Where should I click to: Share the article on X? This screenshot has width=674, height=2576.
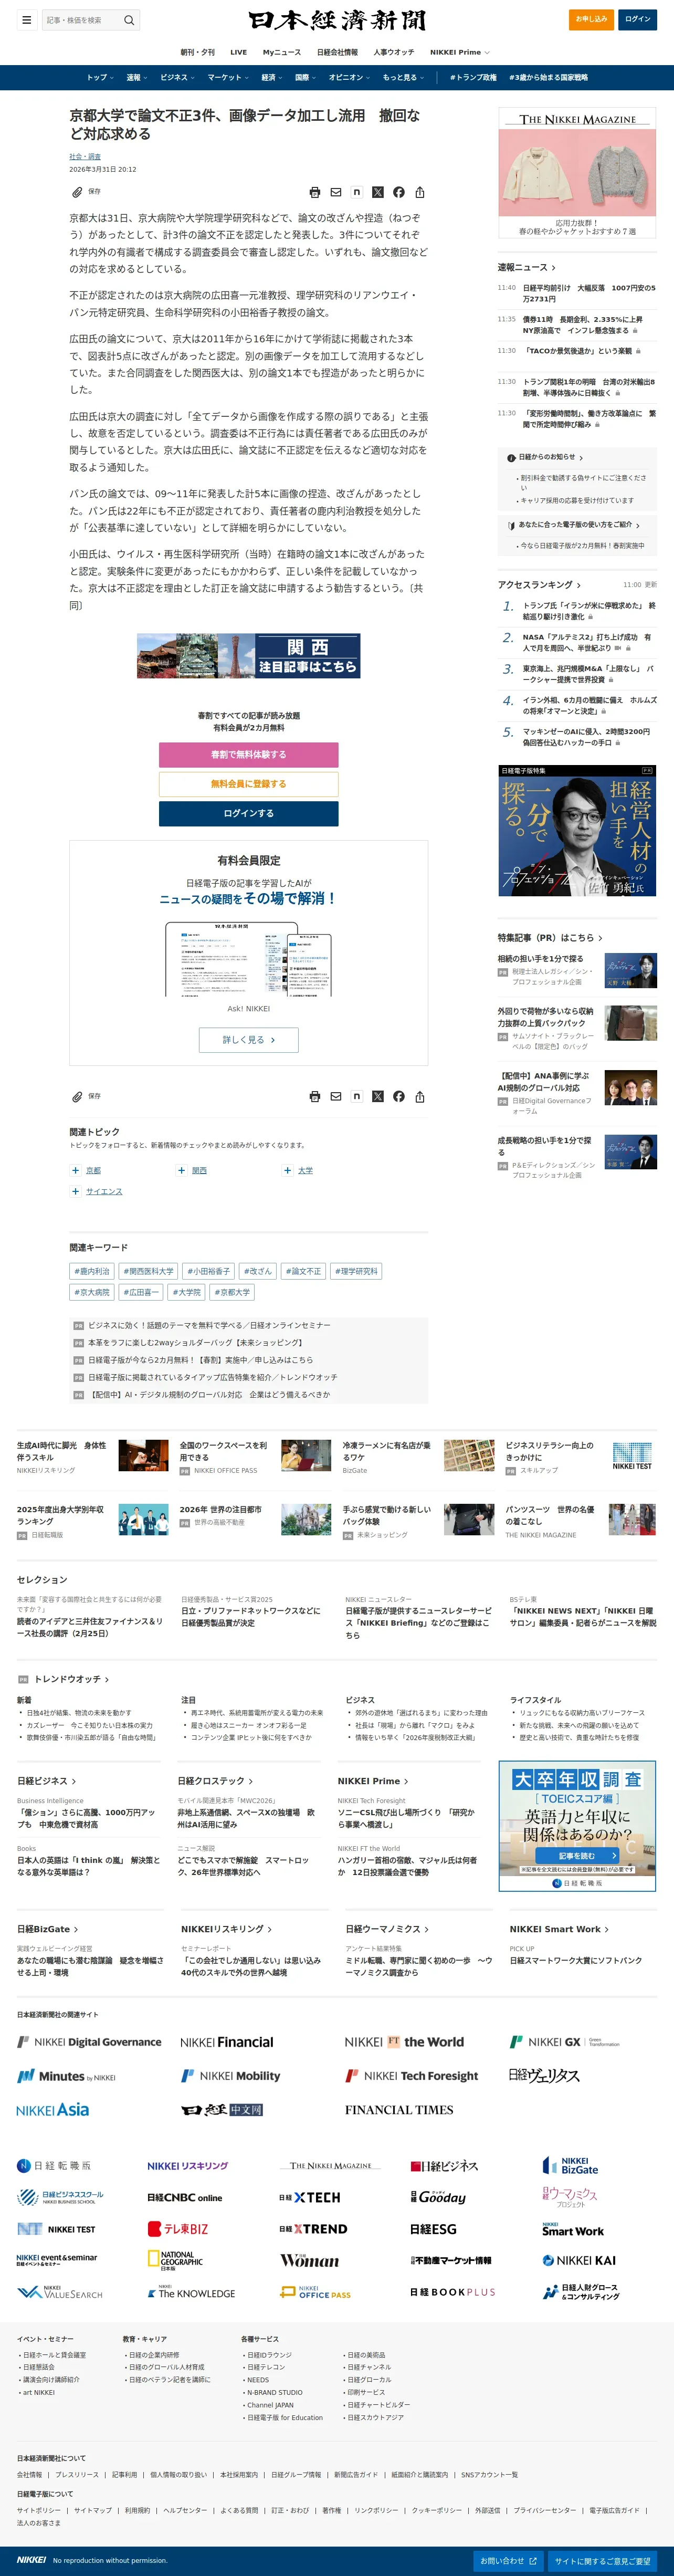378,192
